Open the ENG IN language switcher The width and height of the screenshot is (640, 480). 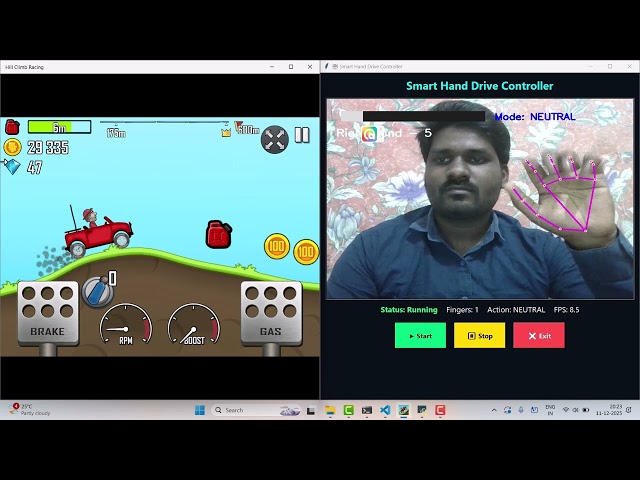[550, 410]
